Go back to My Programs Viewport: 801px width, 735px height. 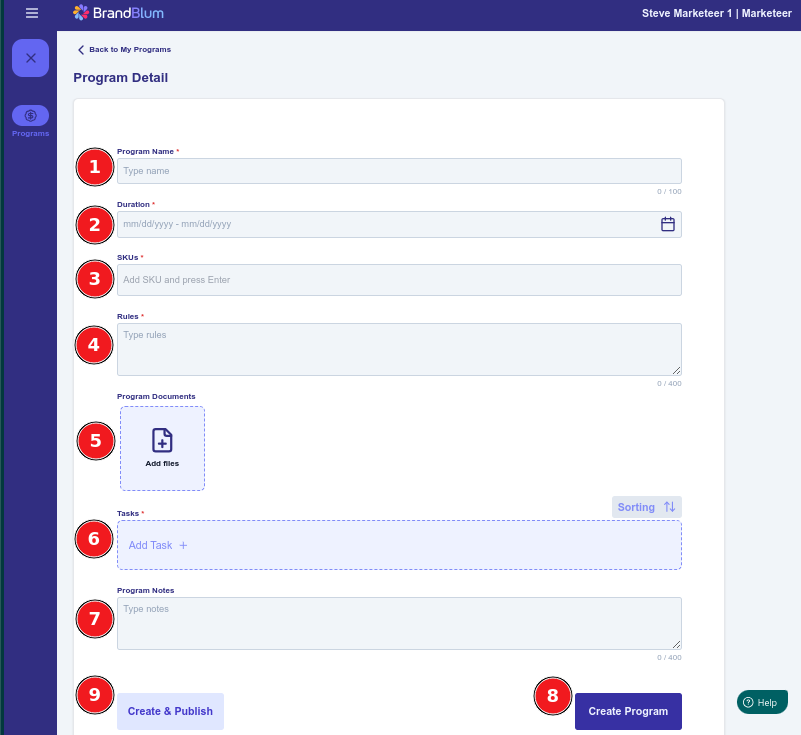tap(124, 50)
